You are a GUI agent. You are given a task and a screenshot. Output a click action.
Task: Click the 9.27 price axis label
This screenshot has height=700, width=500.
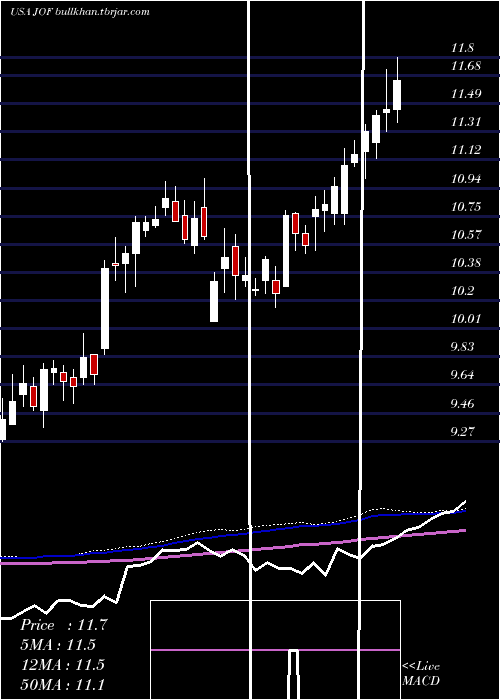tap(463, 432)
